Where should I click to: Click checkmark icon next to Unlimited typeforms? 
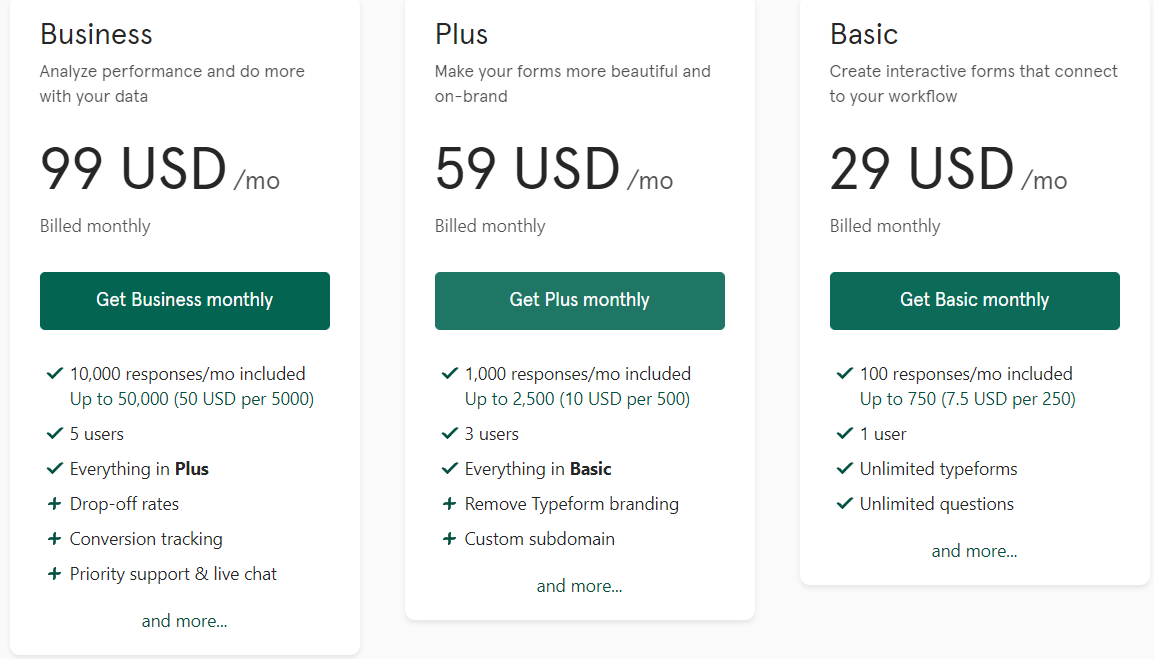(845, 469)
